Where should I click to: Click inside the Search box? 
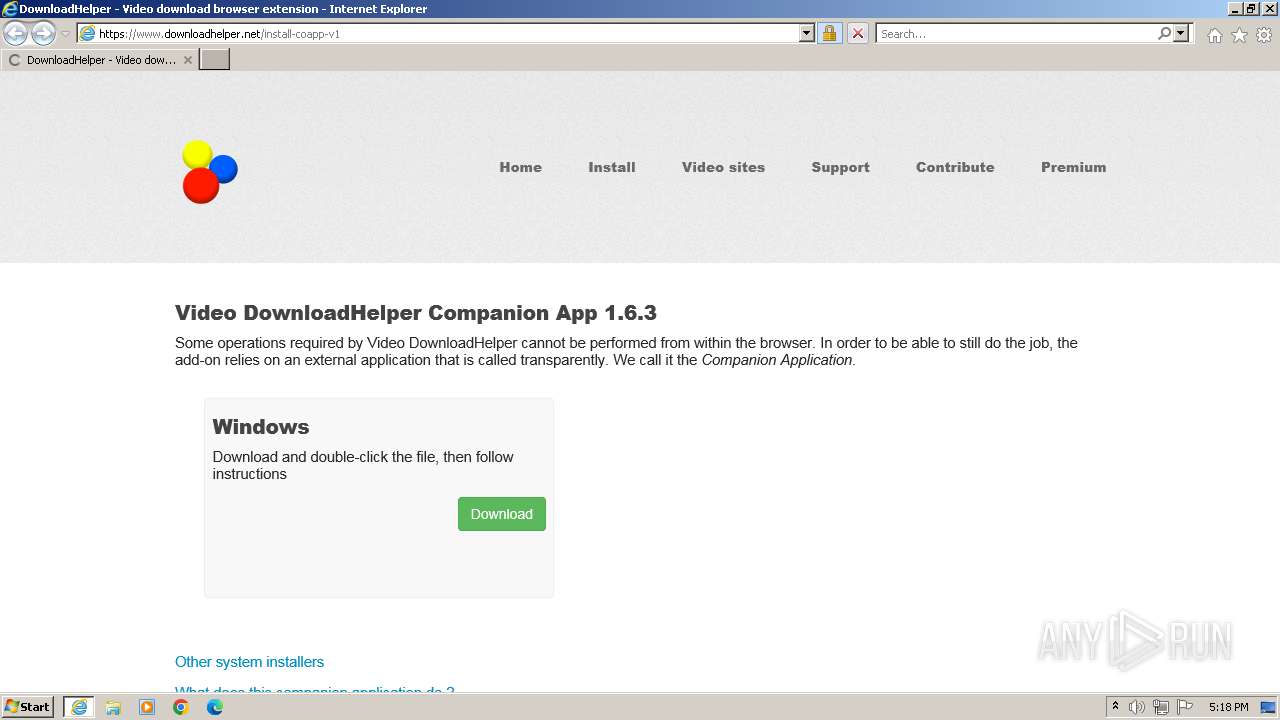point(1016,33)
